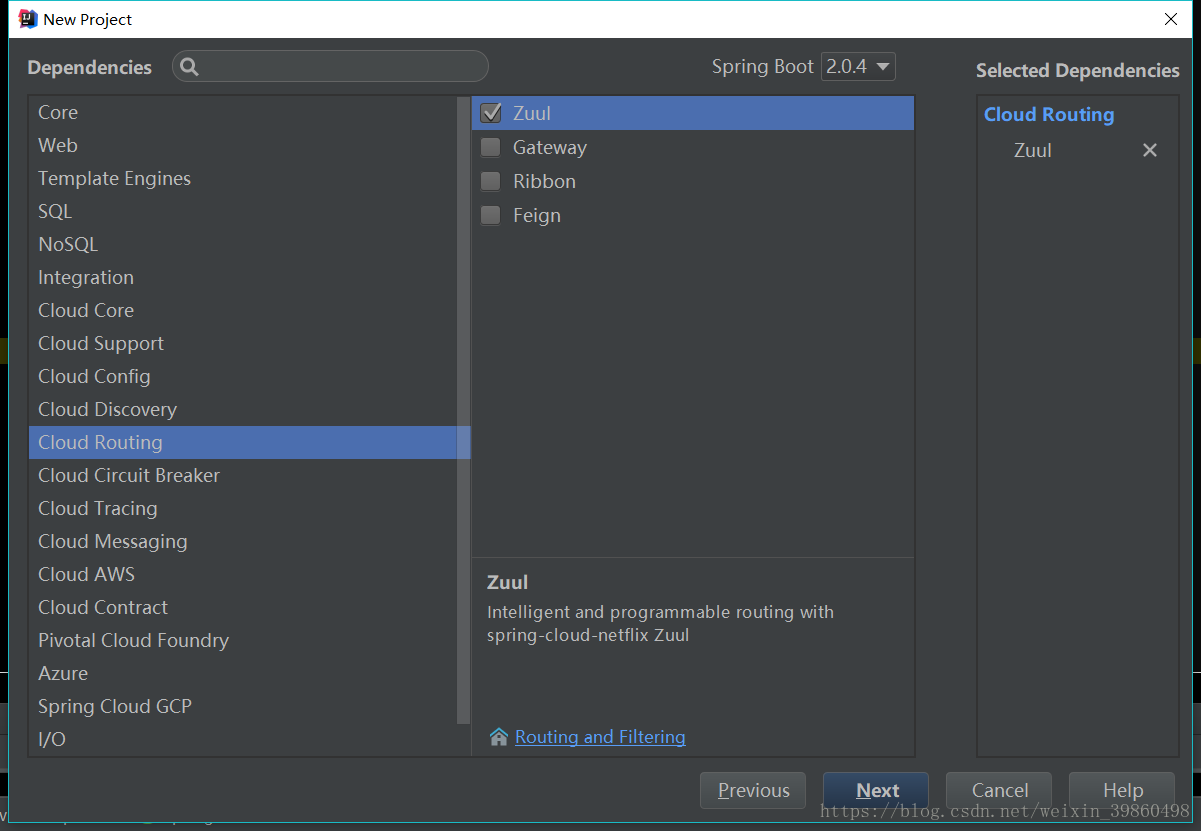The image size is (1201, 831).
Task: Open the Template Engines category
Action: pos(243,178)
